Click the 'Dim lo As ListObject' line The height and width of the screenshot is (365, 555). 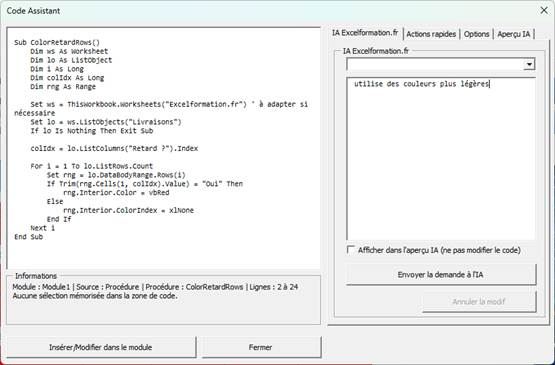(71, 60)
